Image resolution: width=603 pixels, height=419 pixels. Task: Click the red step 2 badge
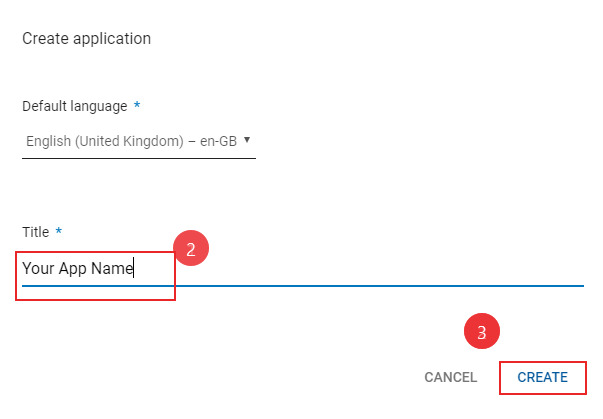[190, 250]
